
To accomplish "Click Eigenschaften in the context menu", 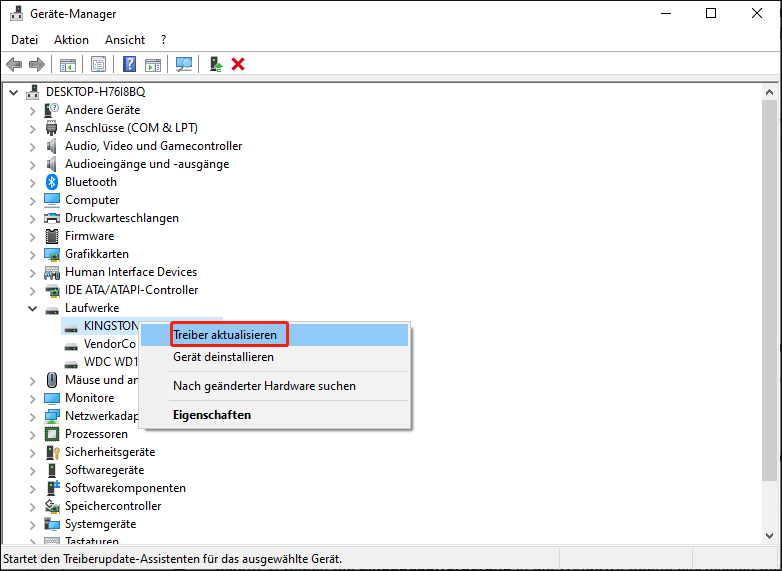I will click(x=212, y=415).
